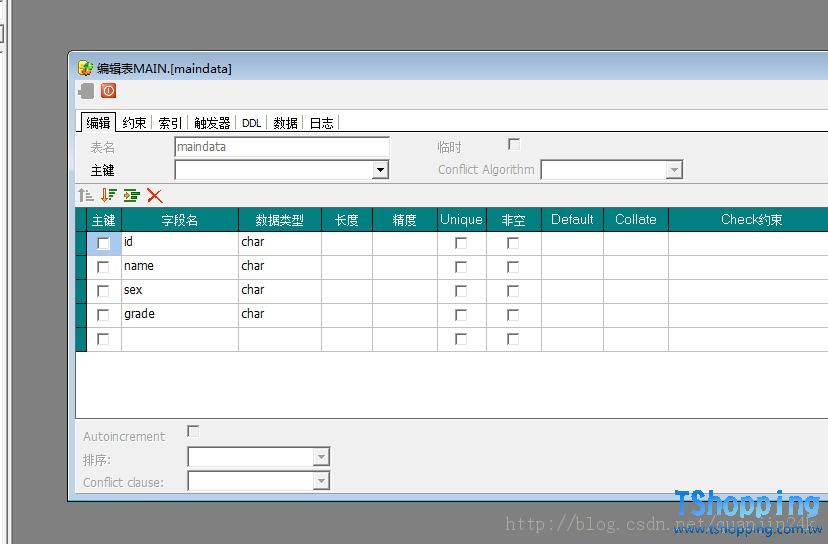828x544 pixels.
Task: Switch to the 约束 tab
Action: (x=134, y=123)
